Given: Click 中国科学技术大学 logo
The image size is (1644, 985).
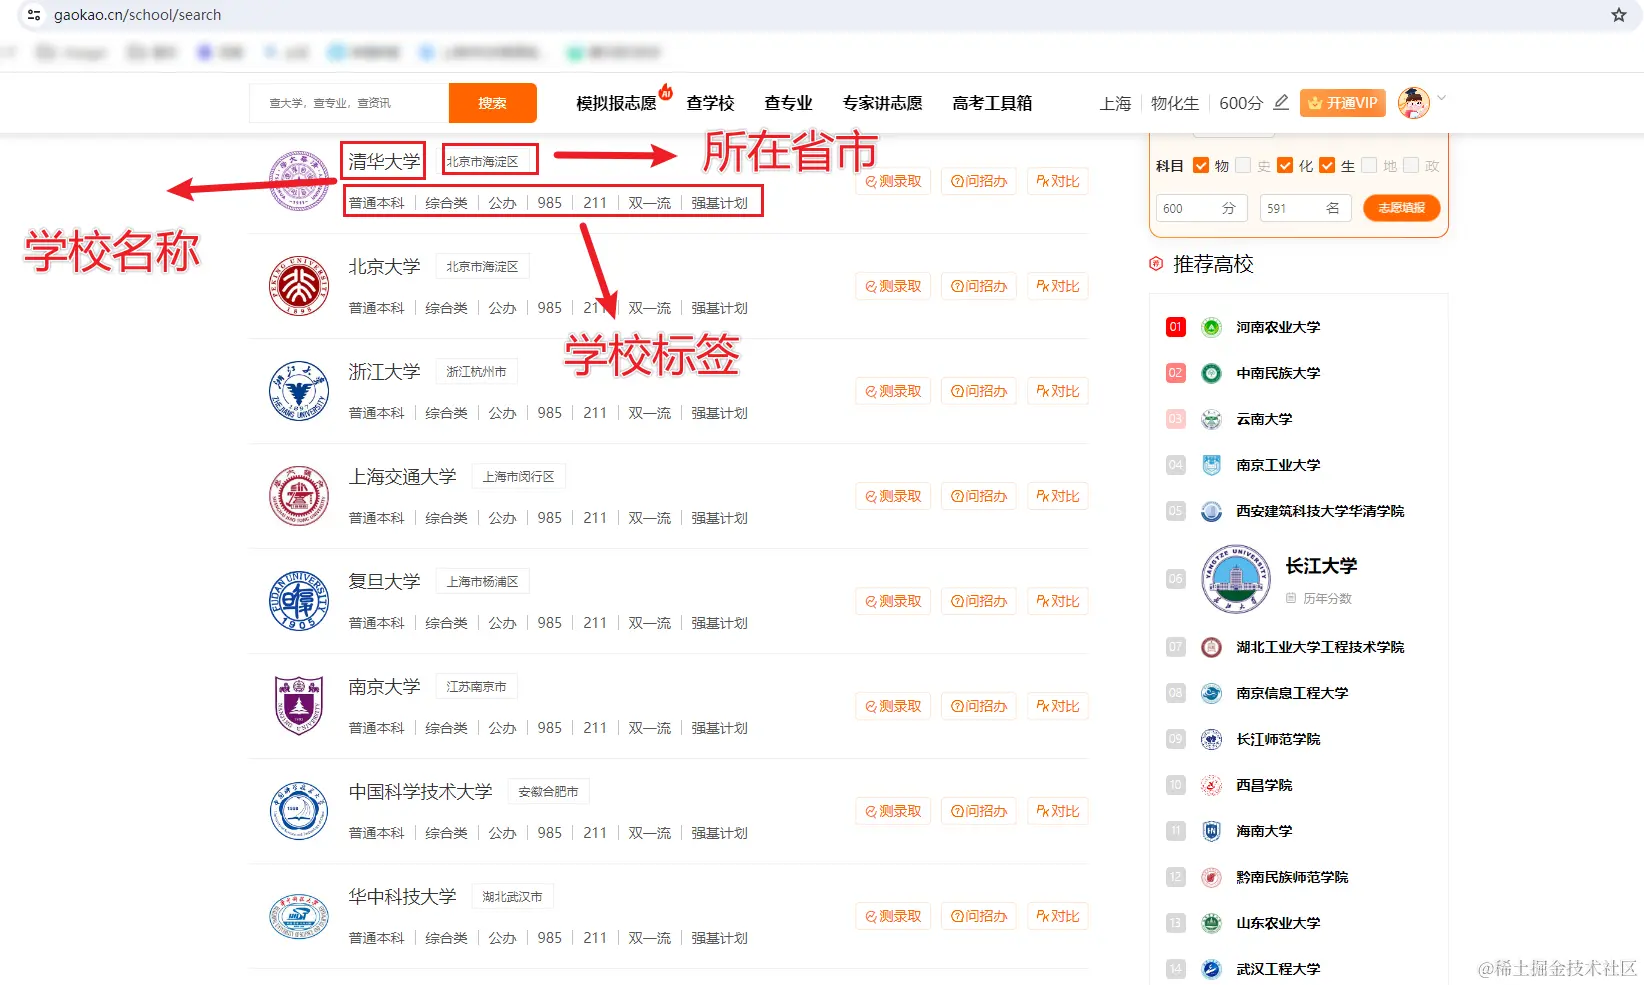Looking at the screenshot, I should 299,811.
